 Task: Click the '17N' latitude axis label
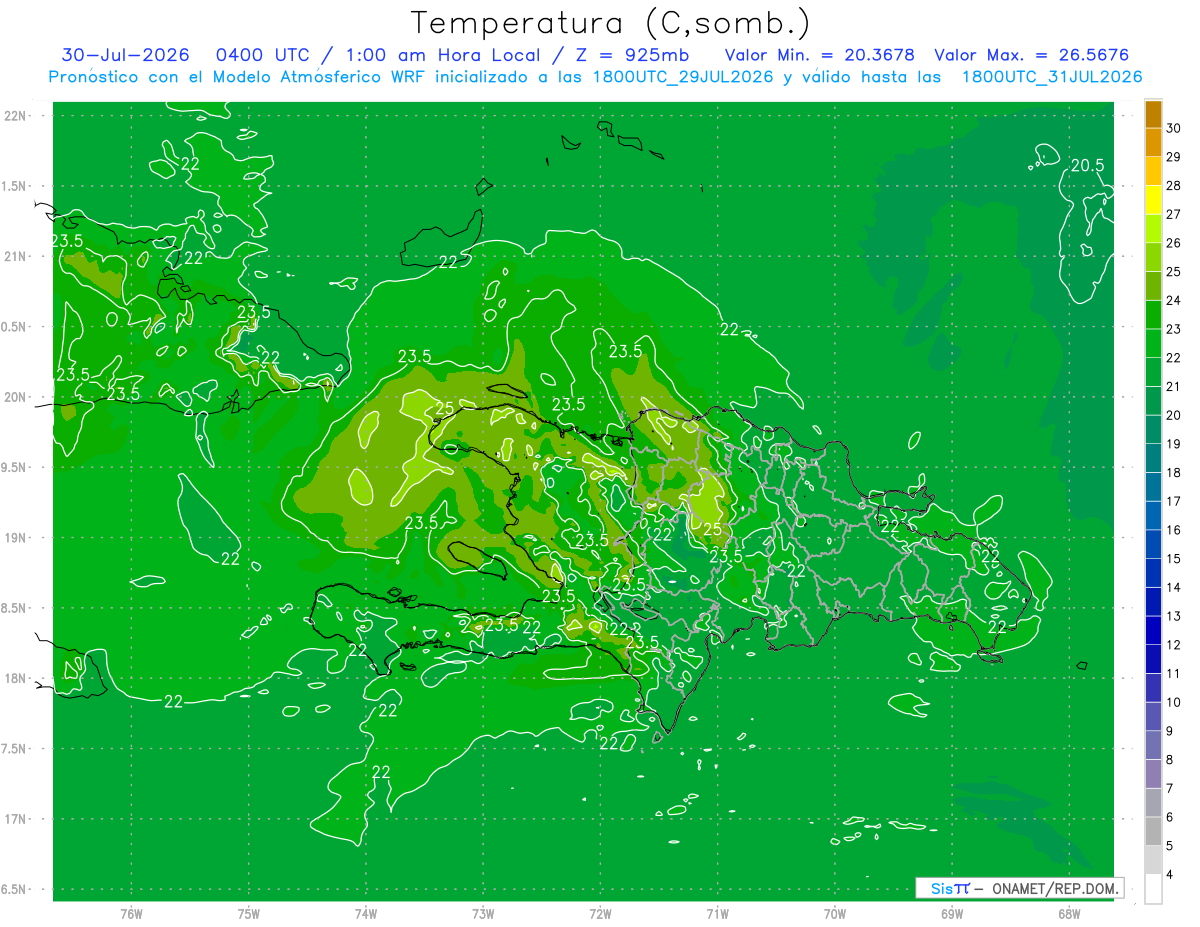pos(17,819)
